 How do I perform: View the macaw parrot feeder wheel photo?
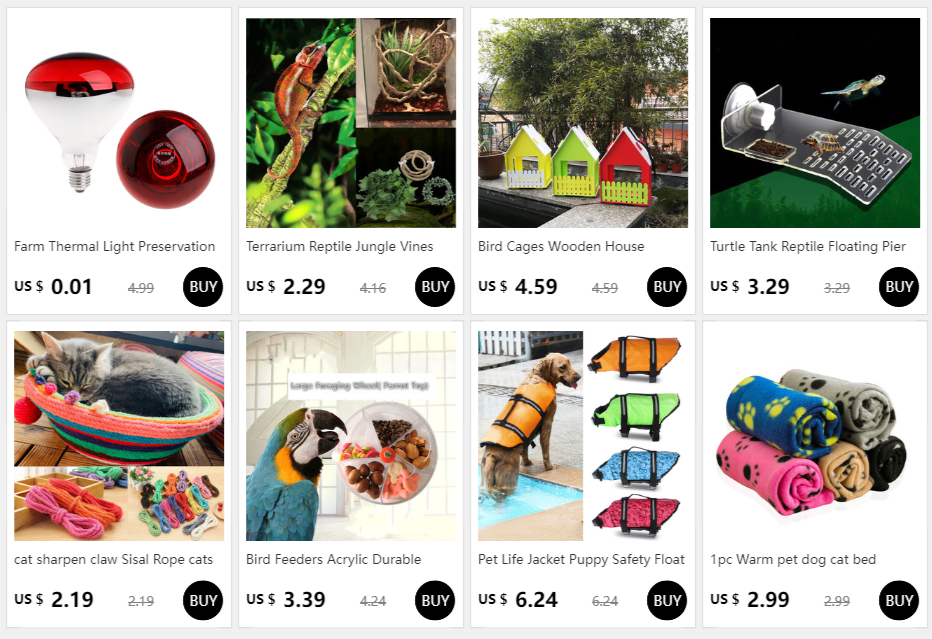coord(351,436)
